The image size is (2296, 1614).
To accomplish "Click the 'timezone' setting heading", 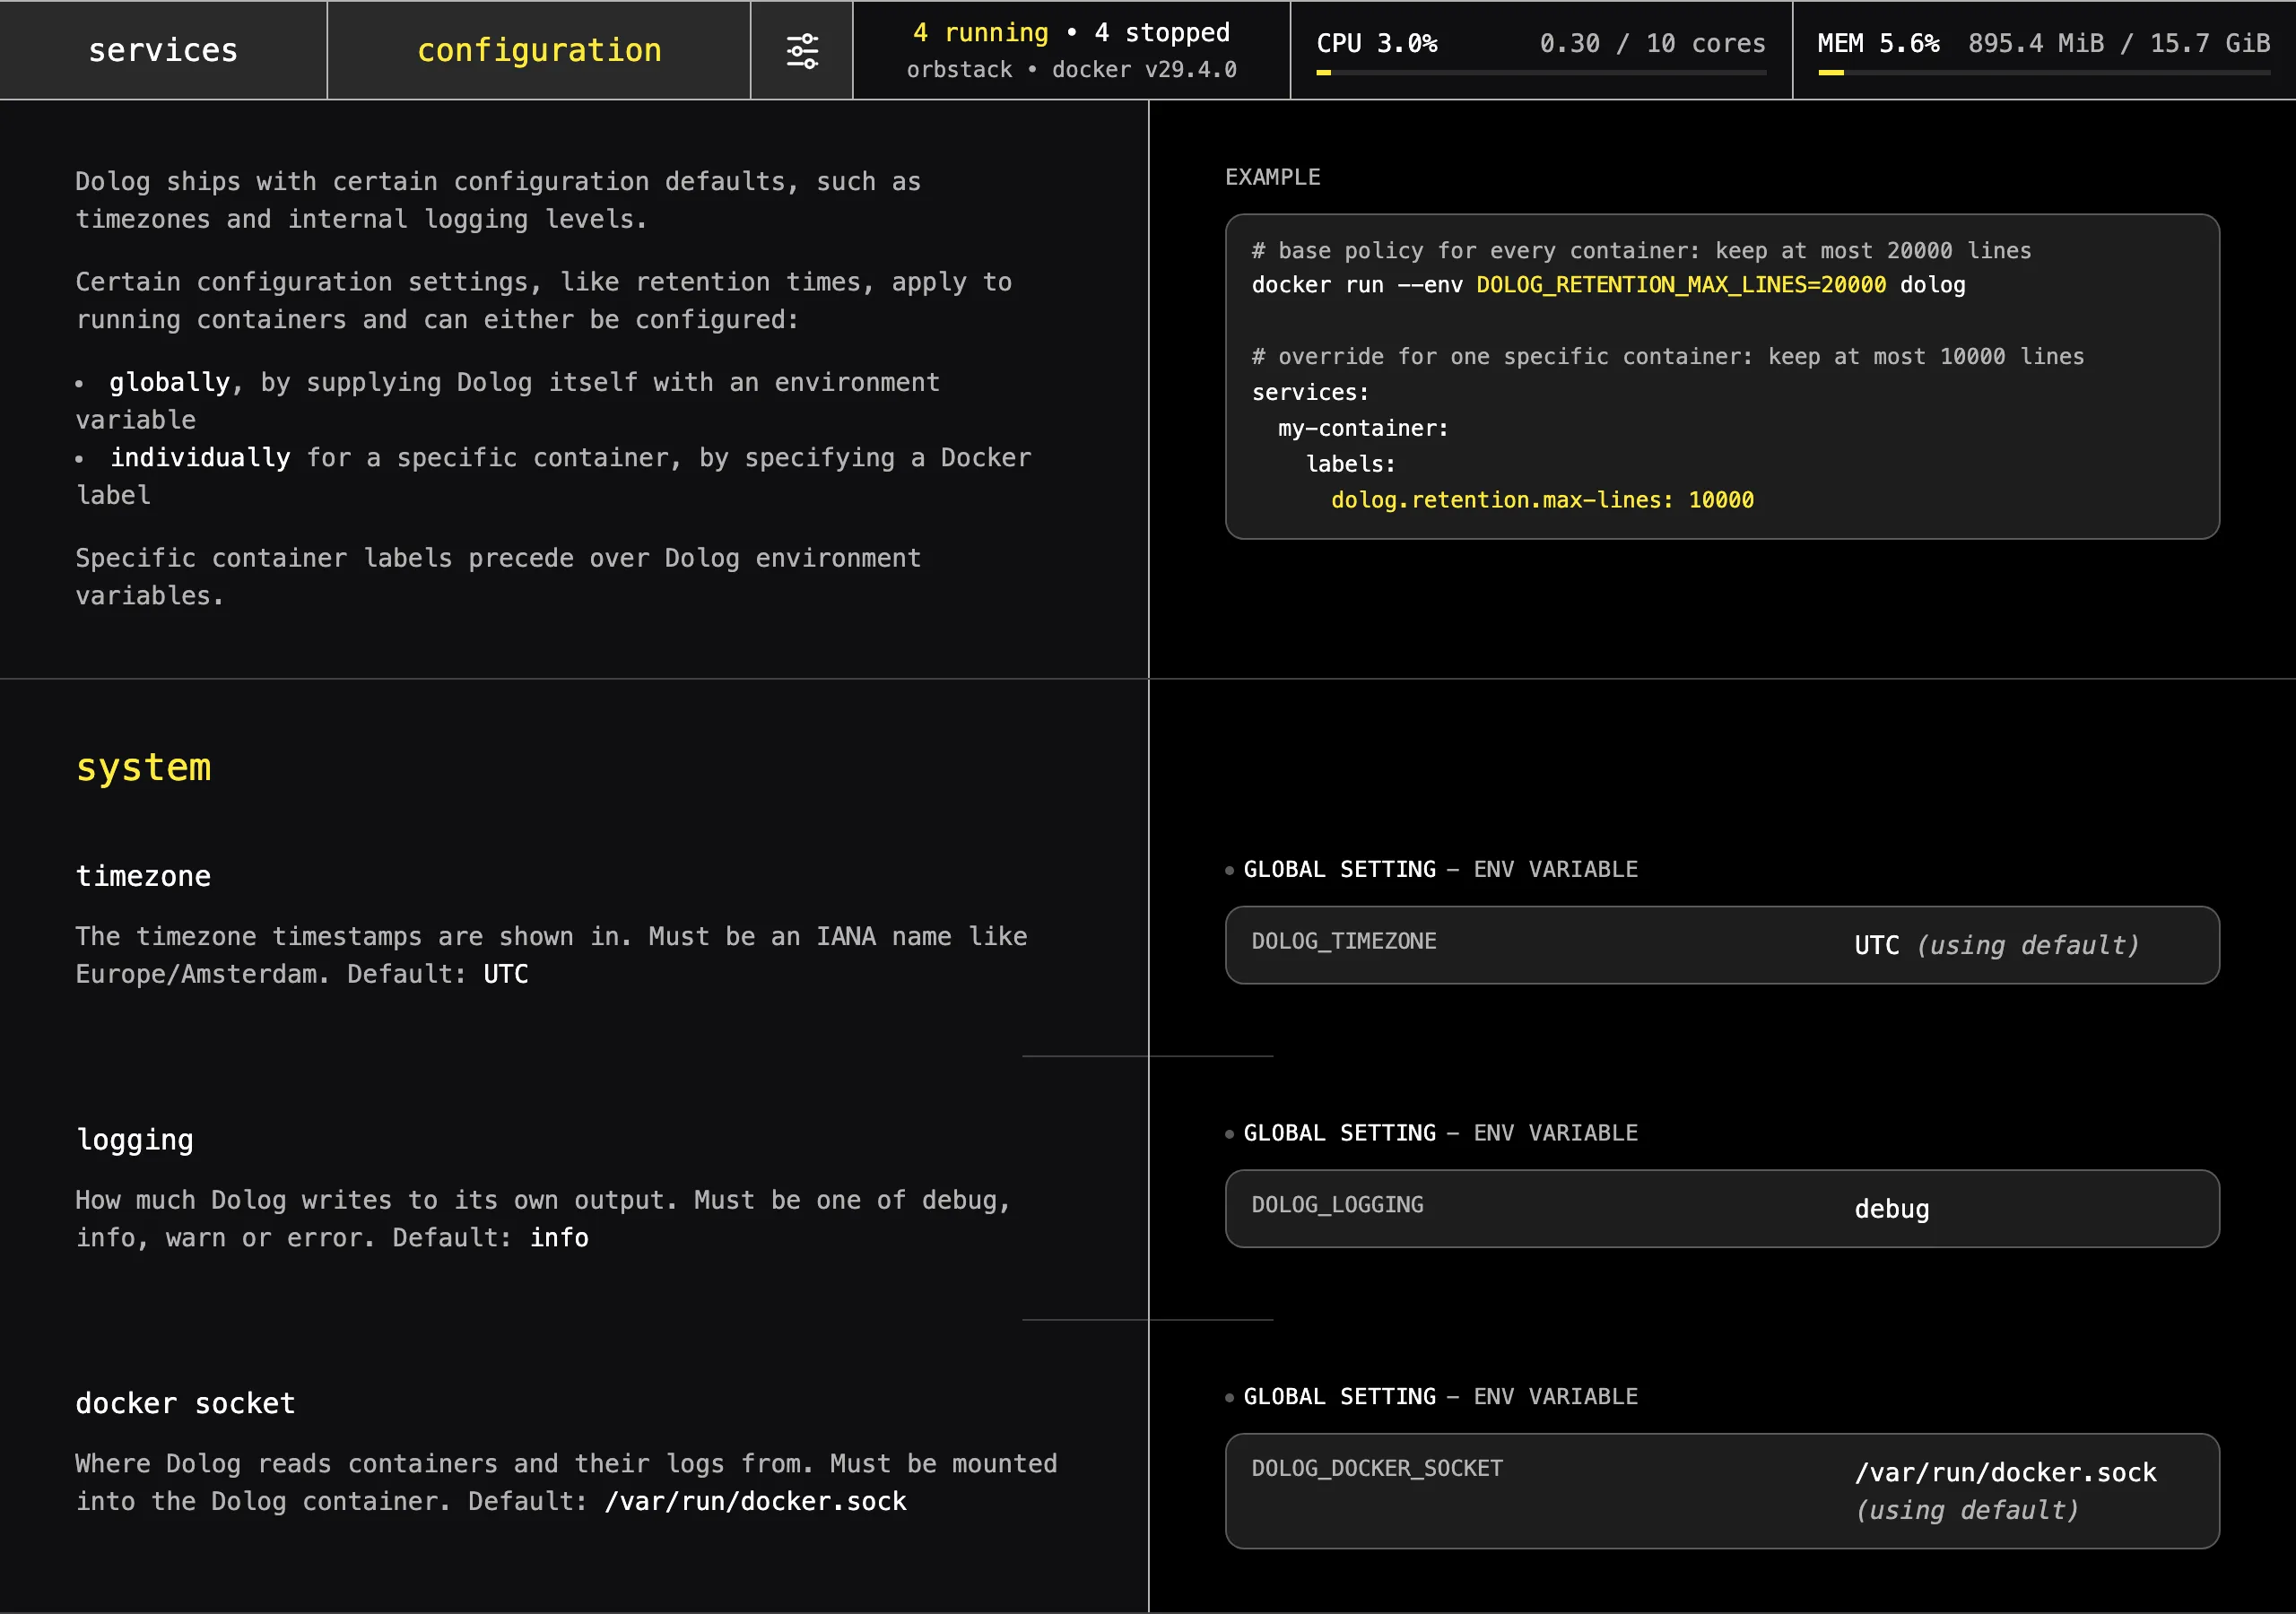I will tap(143, 876).
